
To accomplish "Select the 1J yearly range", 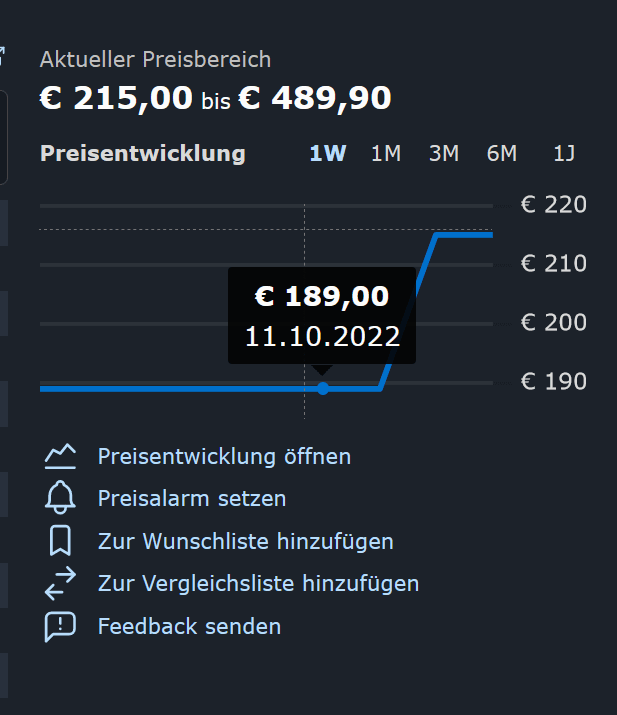I will (564, 154).
